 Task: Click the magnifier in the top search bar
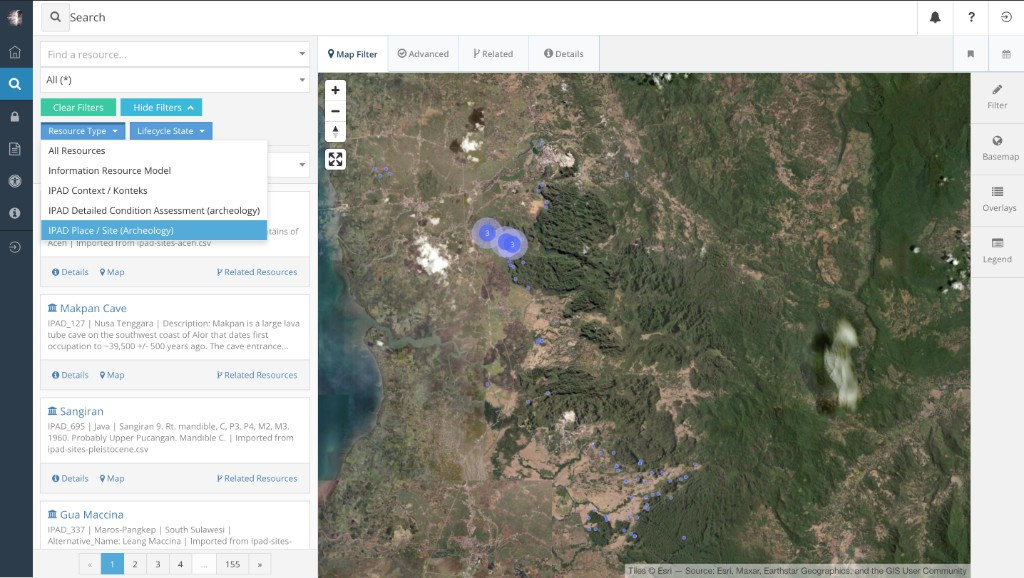[x=56, y=17]
